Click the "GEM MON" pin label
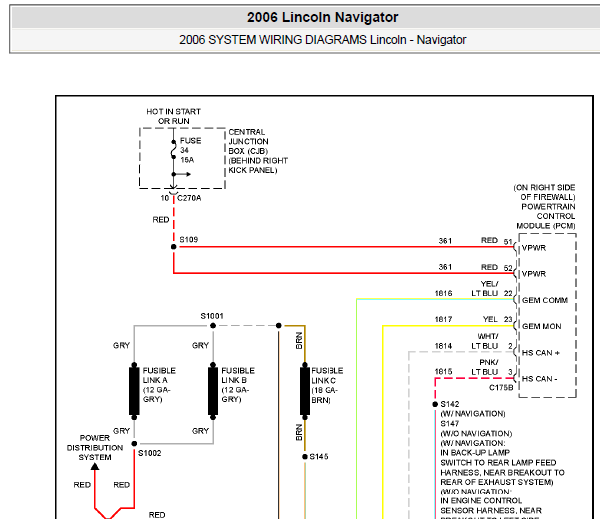 (541, 326)
